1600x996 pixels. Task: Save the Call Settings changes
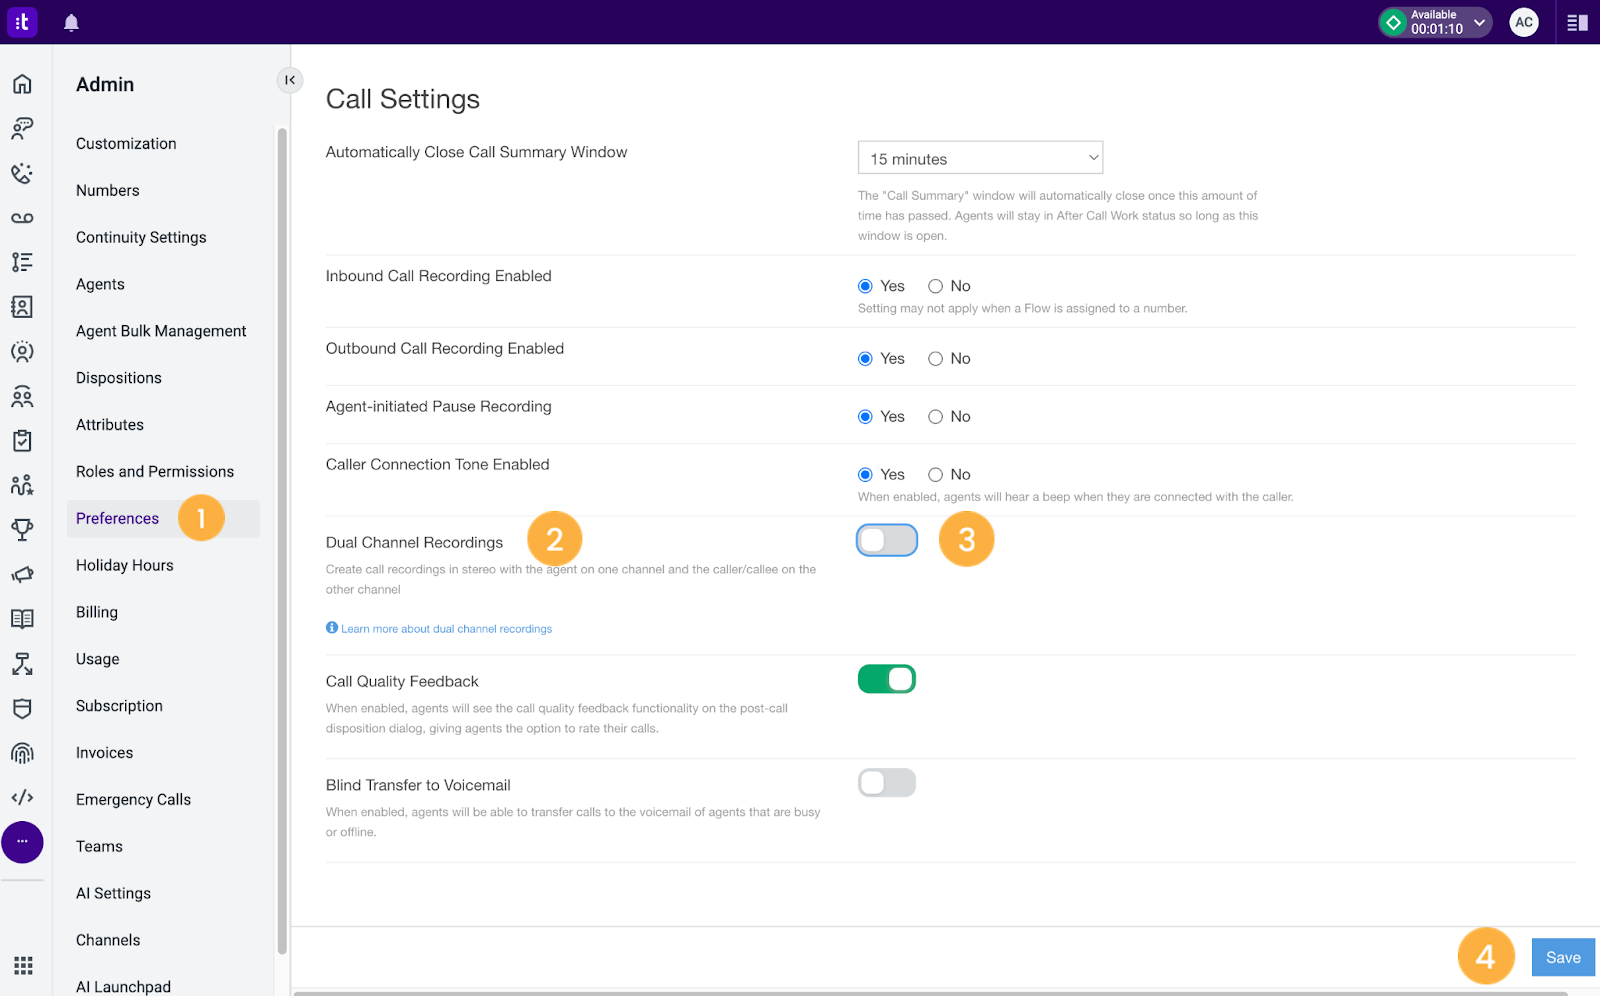pyautogui.click(x=1562, y=957)
